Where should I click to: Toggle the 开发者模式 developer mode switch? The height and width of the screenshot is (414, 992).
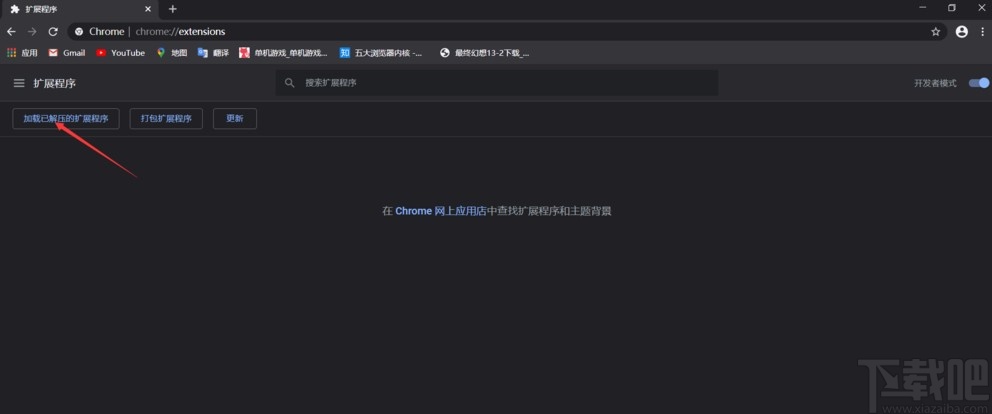[979, 83]
